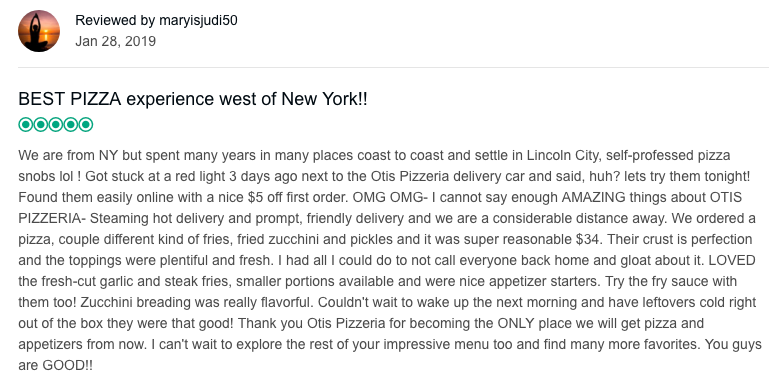Click the words "Reviewed by"
Viewport: 781px width, 388px height.
point(115,20)
